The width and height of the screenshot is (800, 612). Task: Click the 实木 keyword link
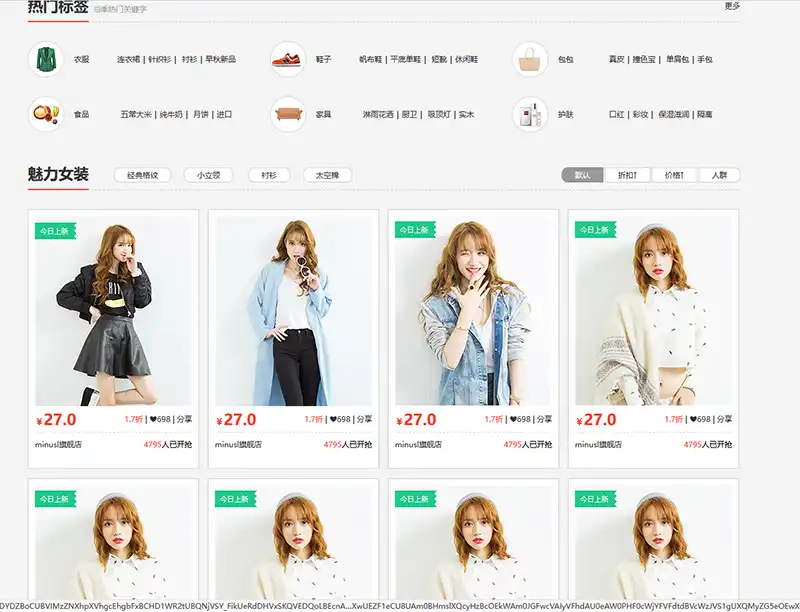pos(466,114)
